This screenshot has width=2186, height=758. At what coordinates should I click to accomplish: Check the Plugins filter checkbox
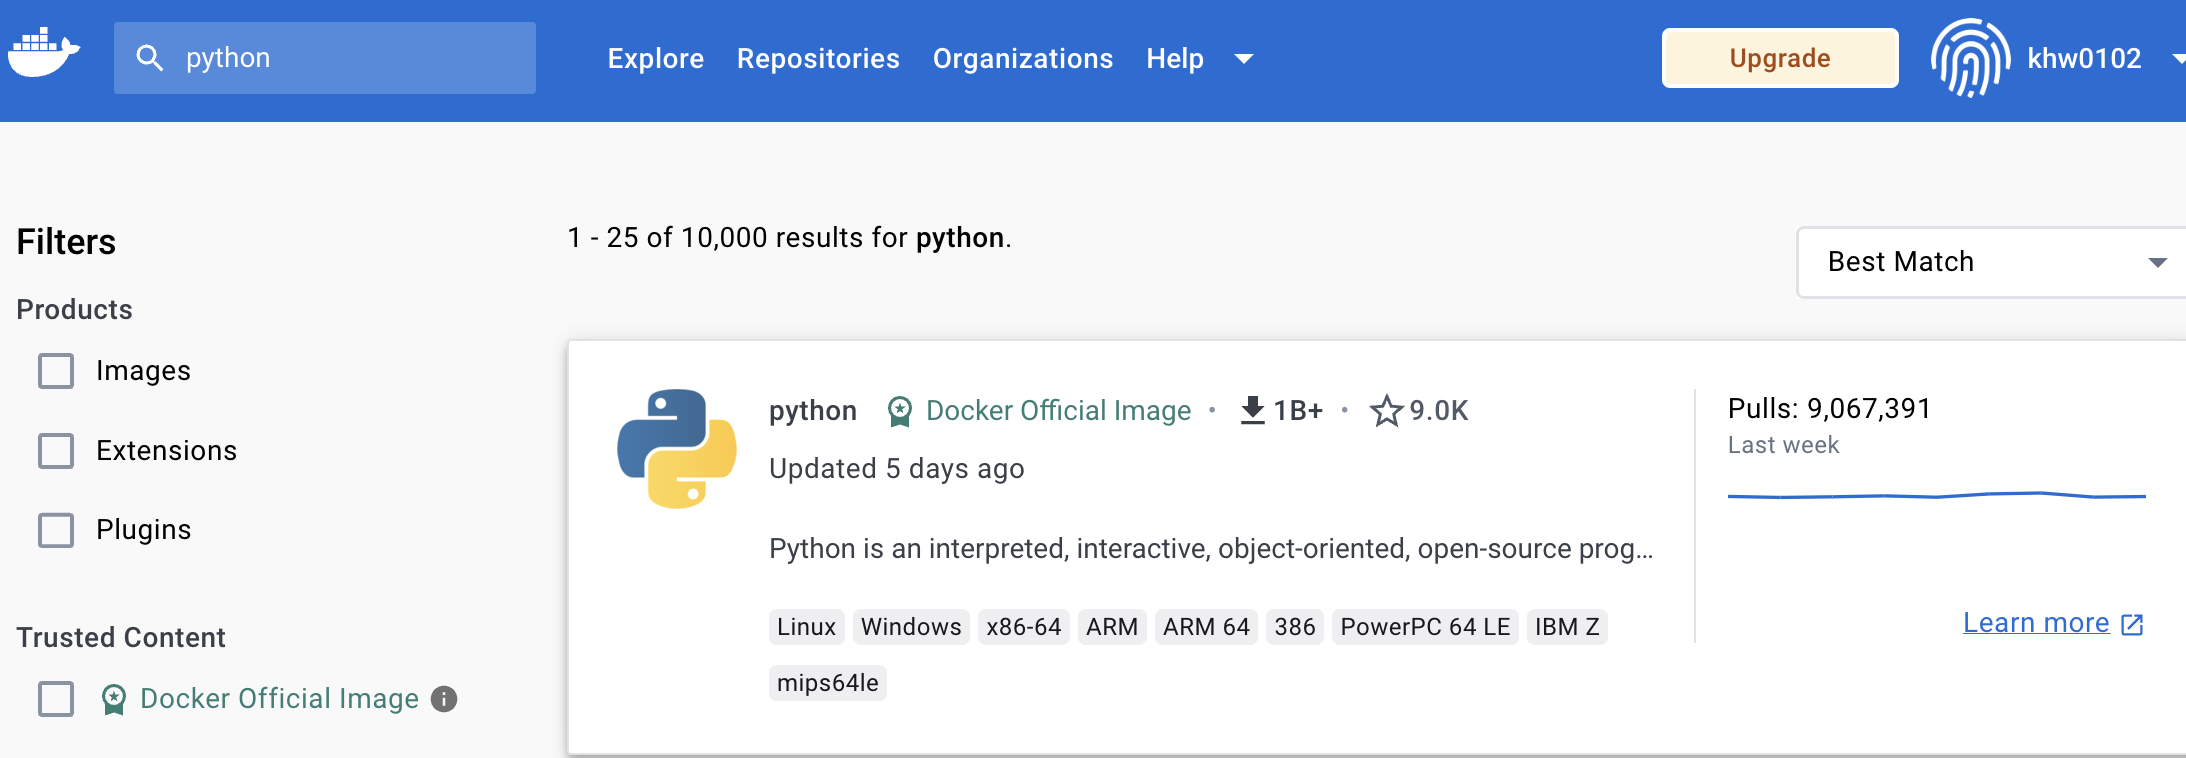click(x=56, y=530)
